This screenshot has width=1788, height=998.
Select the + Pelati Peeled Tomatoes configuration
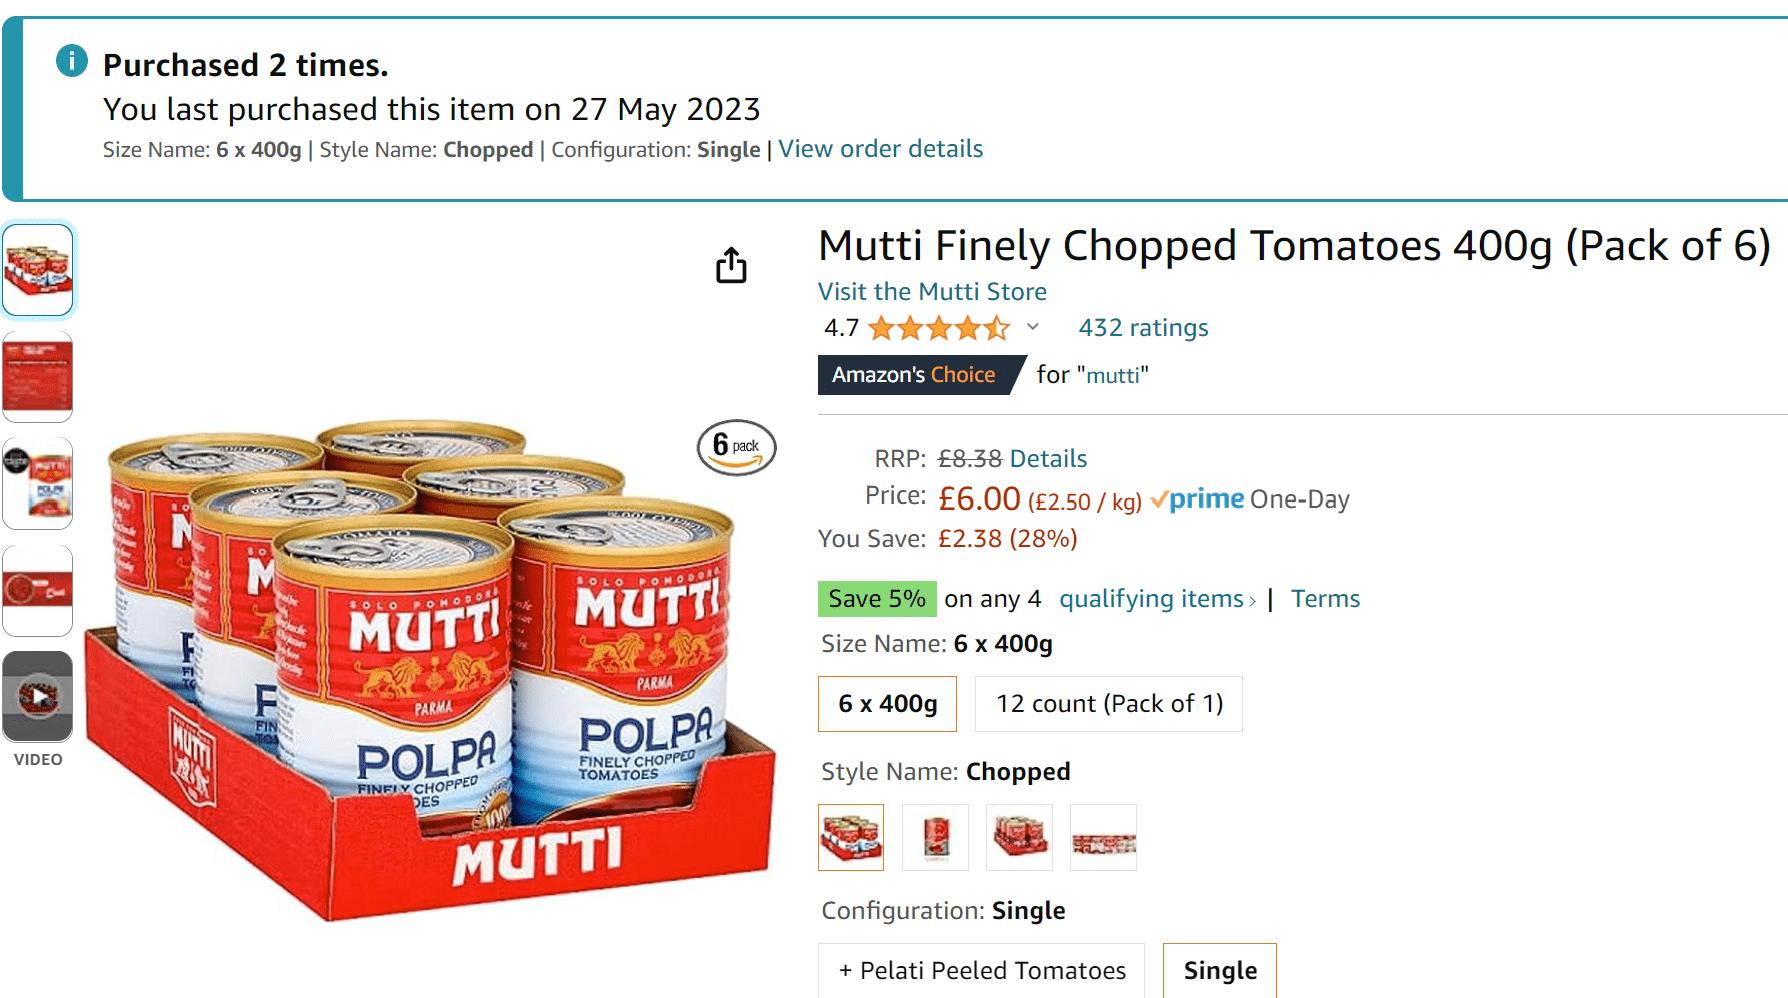(981, 970)
